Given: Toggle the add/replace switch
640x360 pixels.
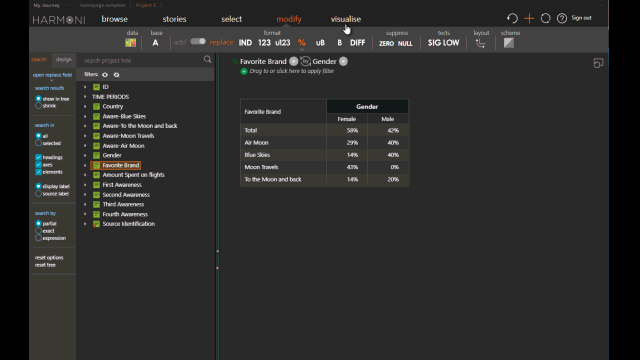Looking at the screenshot, I should 198,41.
